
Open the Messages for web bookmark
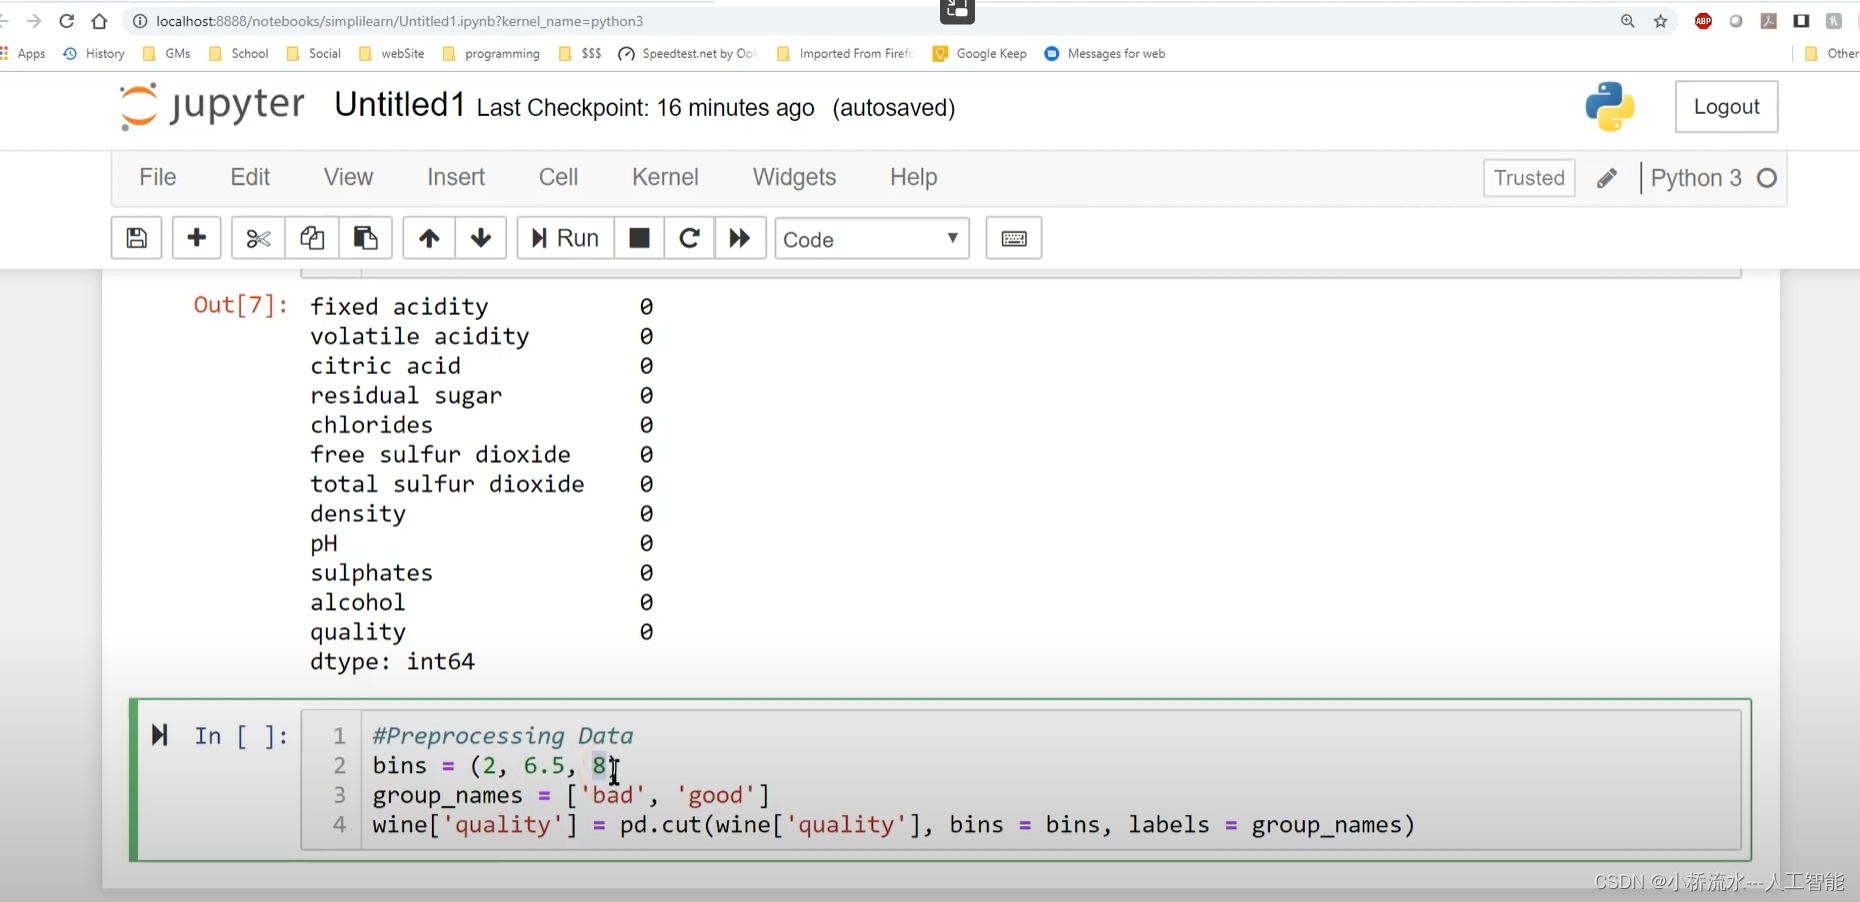[x=1105, y=54]
